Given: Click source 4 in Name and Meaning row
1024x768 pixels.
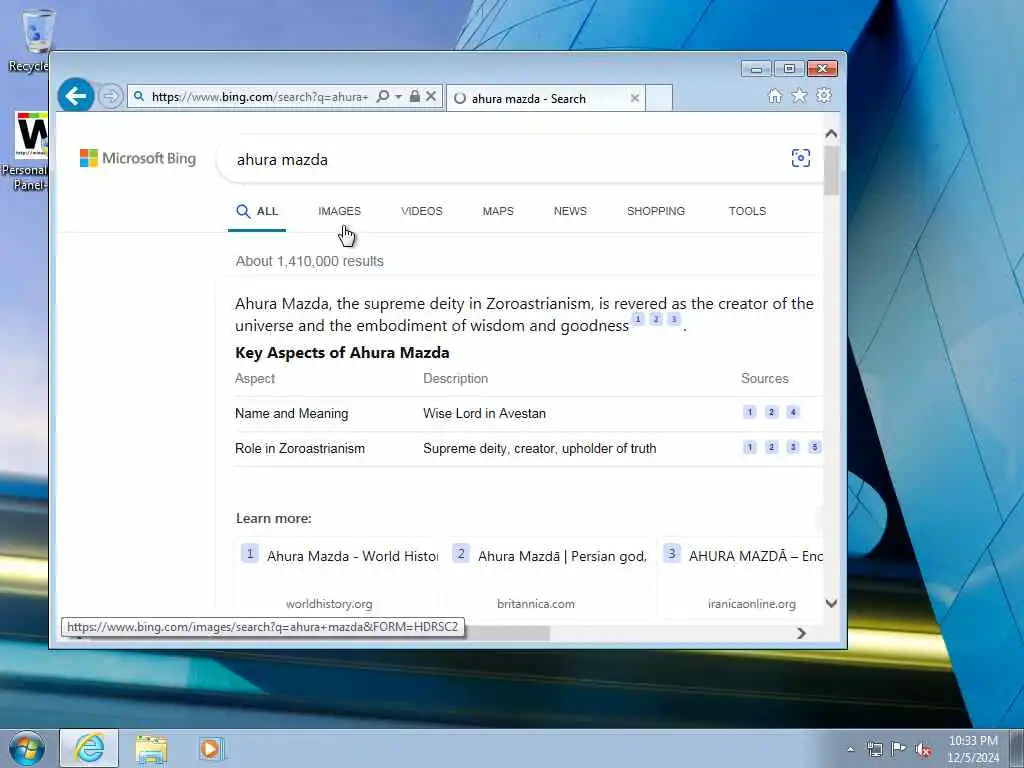Looking at the screenshot, I should tap(793, 412).
